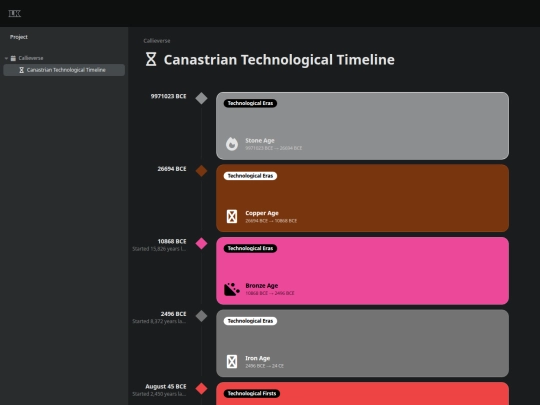Select the pink diamond marker at 10868 BCE

[x=201, y=243]
